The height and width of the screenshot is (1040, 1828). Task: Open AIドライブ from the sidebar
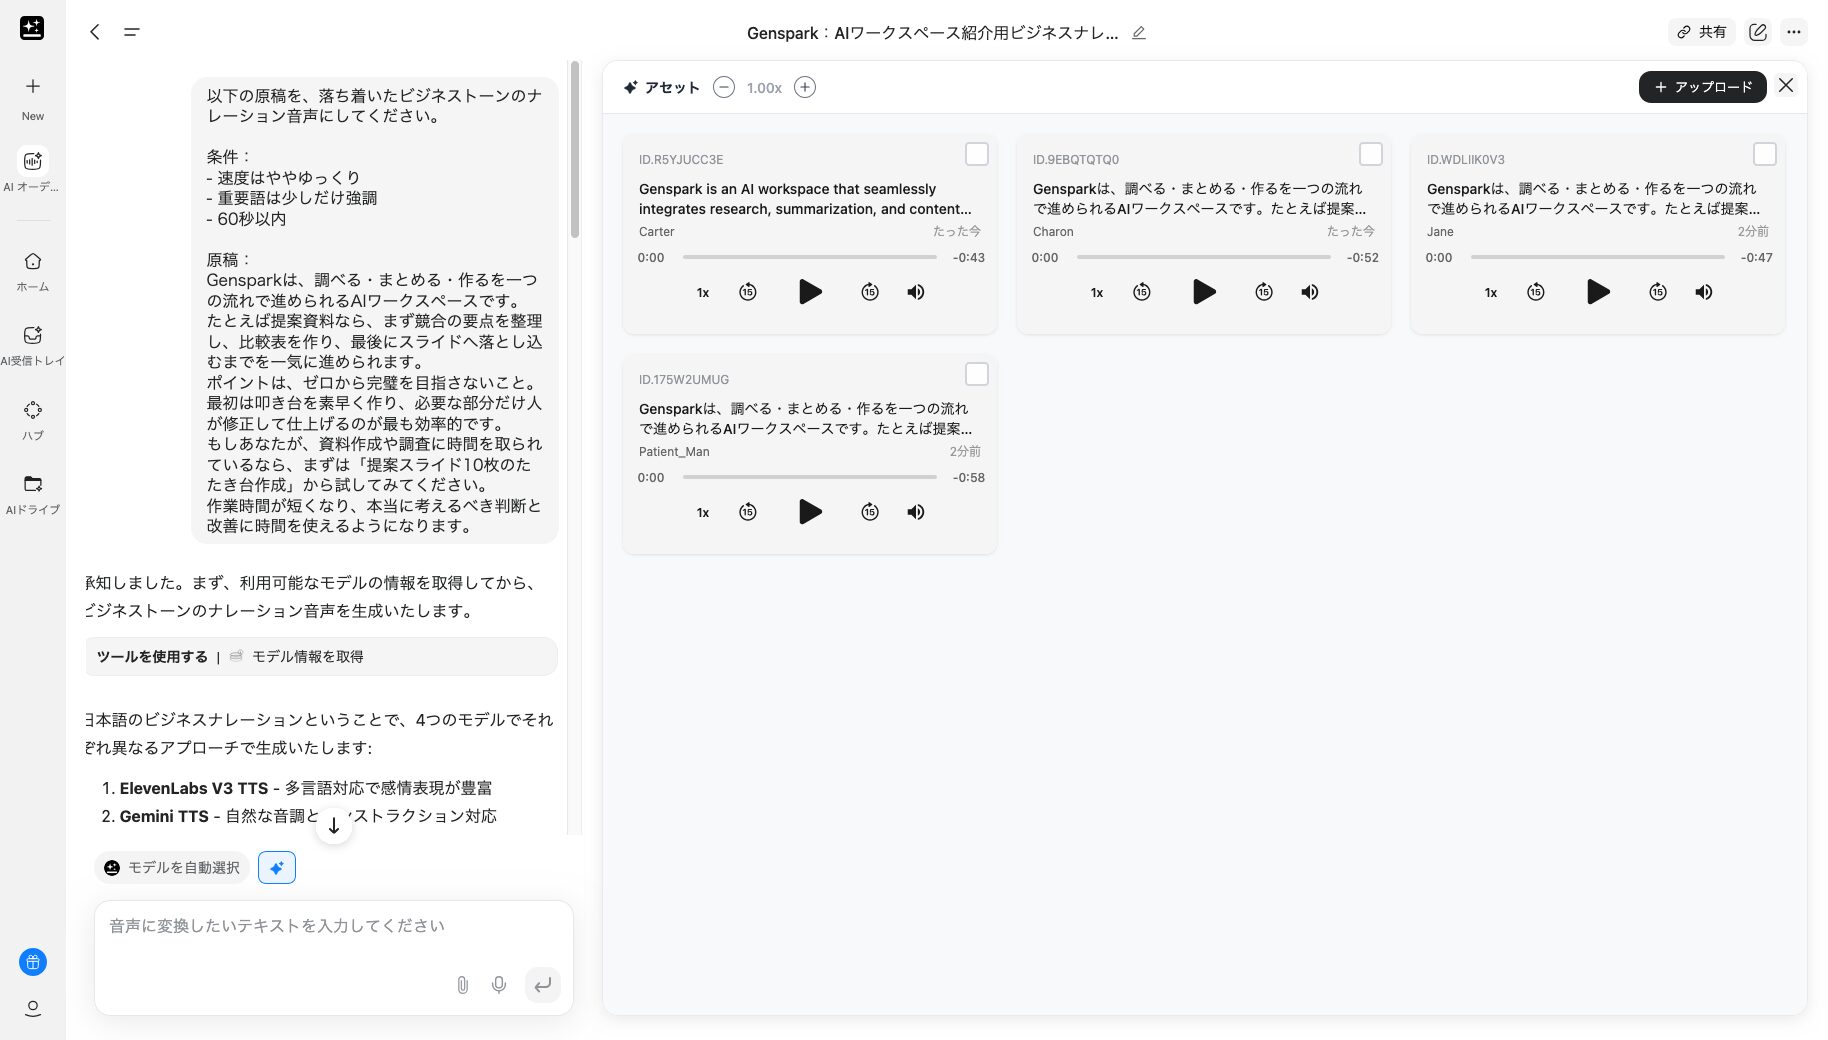(33, 494)
